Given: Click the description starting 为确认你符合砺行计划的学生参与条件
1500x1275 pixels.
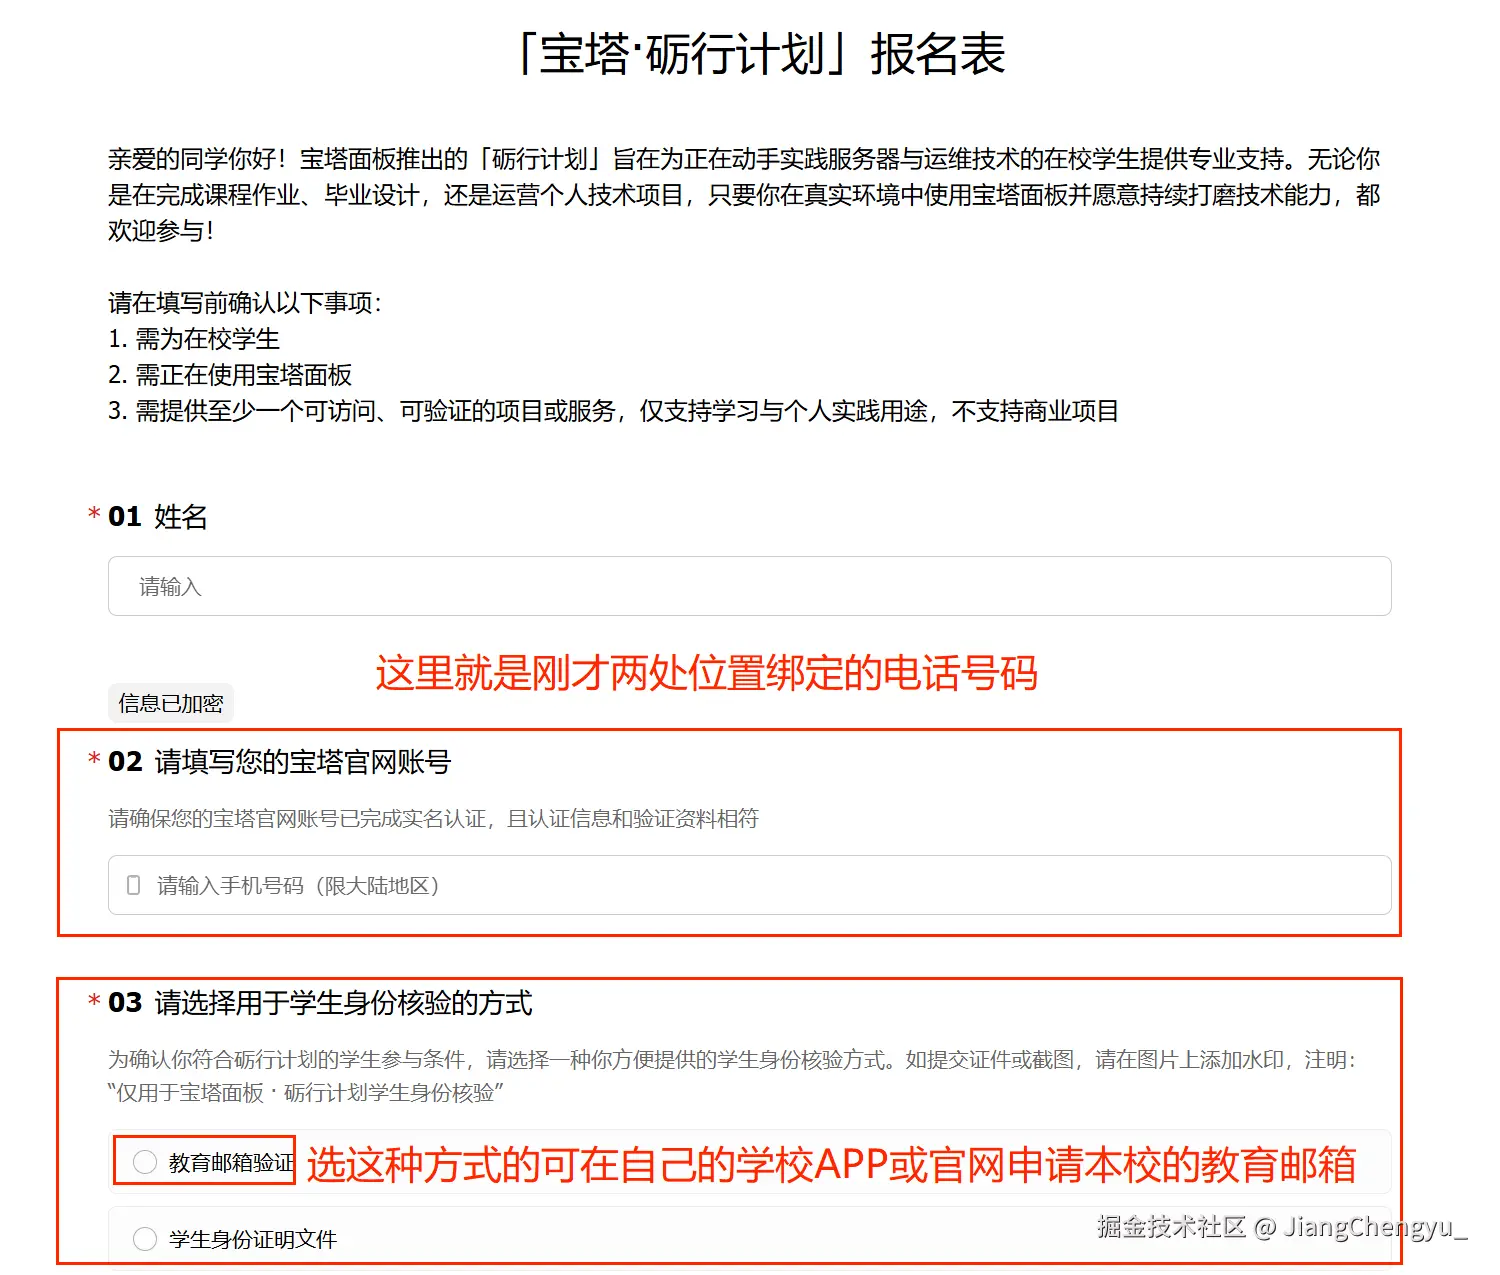Looking at the screenshot, I should point(733,1076).
